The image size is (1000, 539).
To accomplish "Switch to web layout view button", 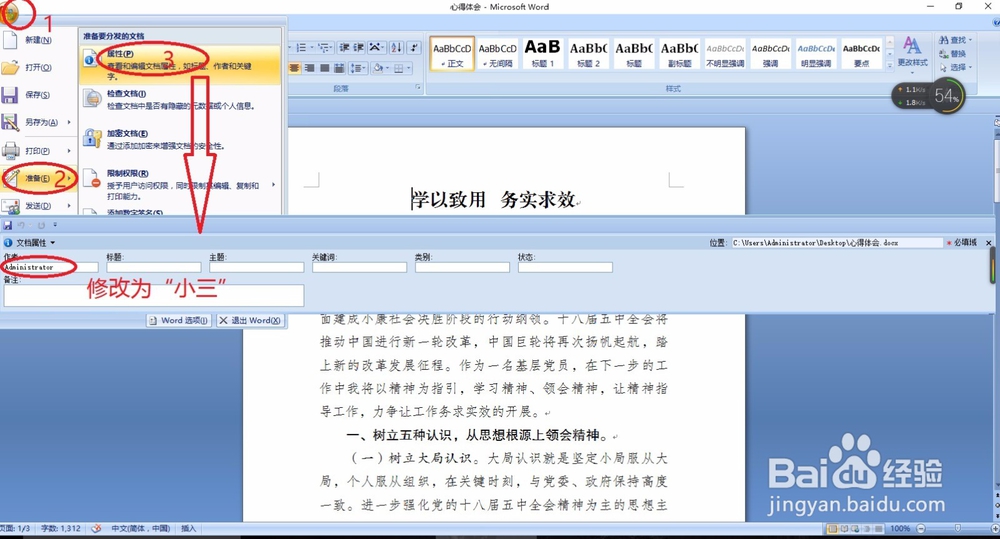I will (855, 529).
